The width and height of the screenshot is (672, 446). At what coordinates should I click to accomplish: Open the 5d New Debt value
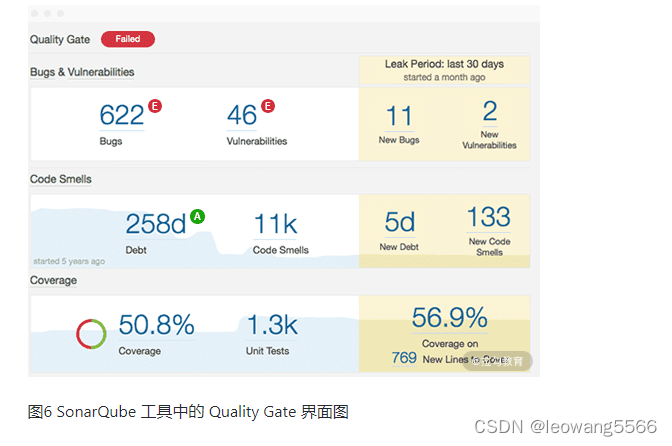click(399, 222)
